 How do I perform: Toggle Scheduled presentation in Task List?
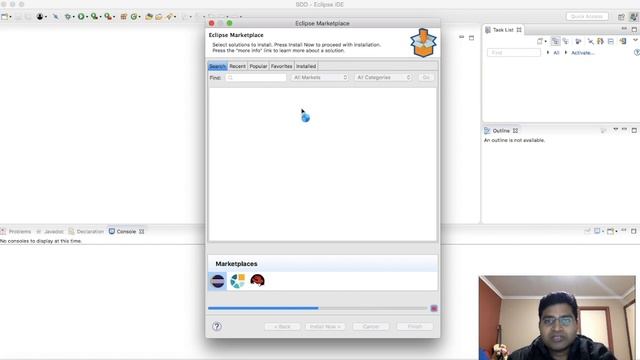tap(566, 41)
